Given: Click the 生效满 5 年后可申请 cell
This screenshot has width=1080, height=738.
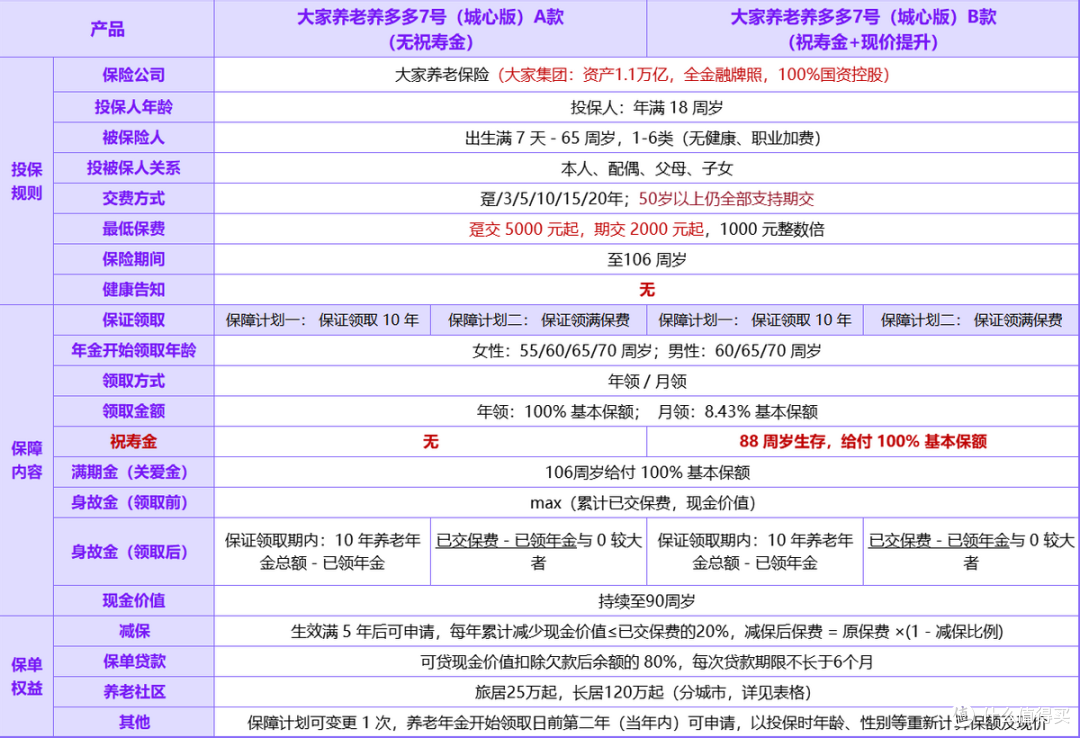Looking at the screenshot, I should point(647,631).
